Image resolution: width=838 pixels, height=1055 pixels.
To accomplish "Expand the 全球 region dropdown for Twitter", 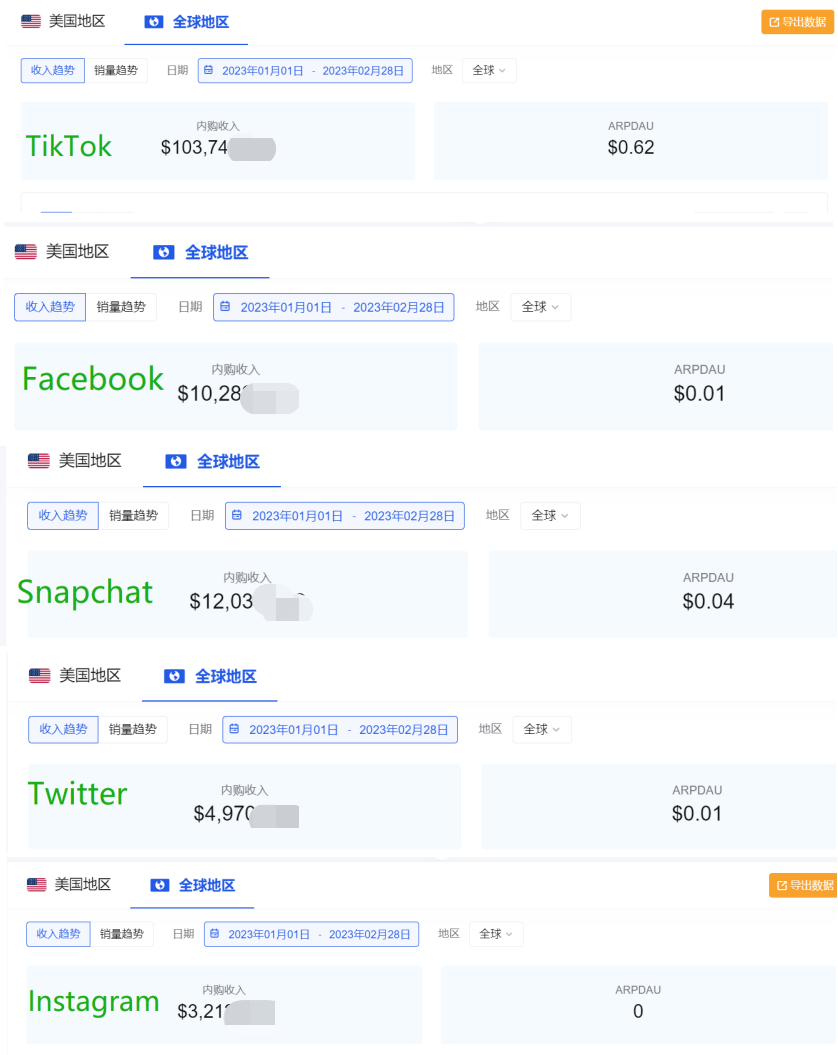I will (x=543, y=730).
